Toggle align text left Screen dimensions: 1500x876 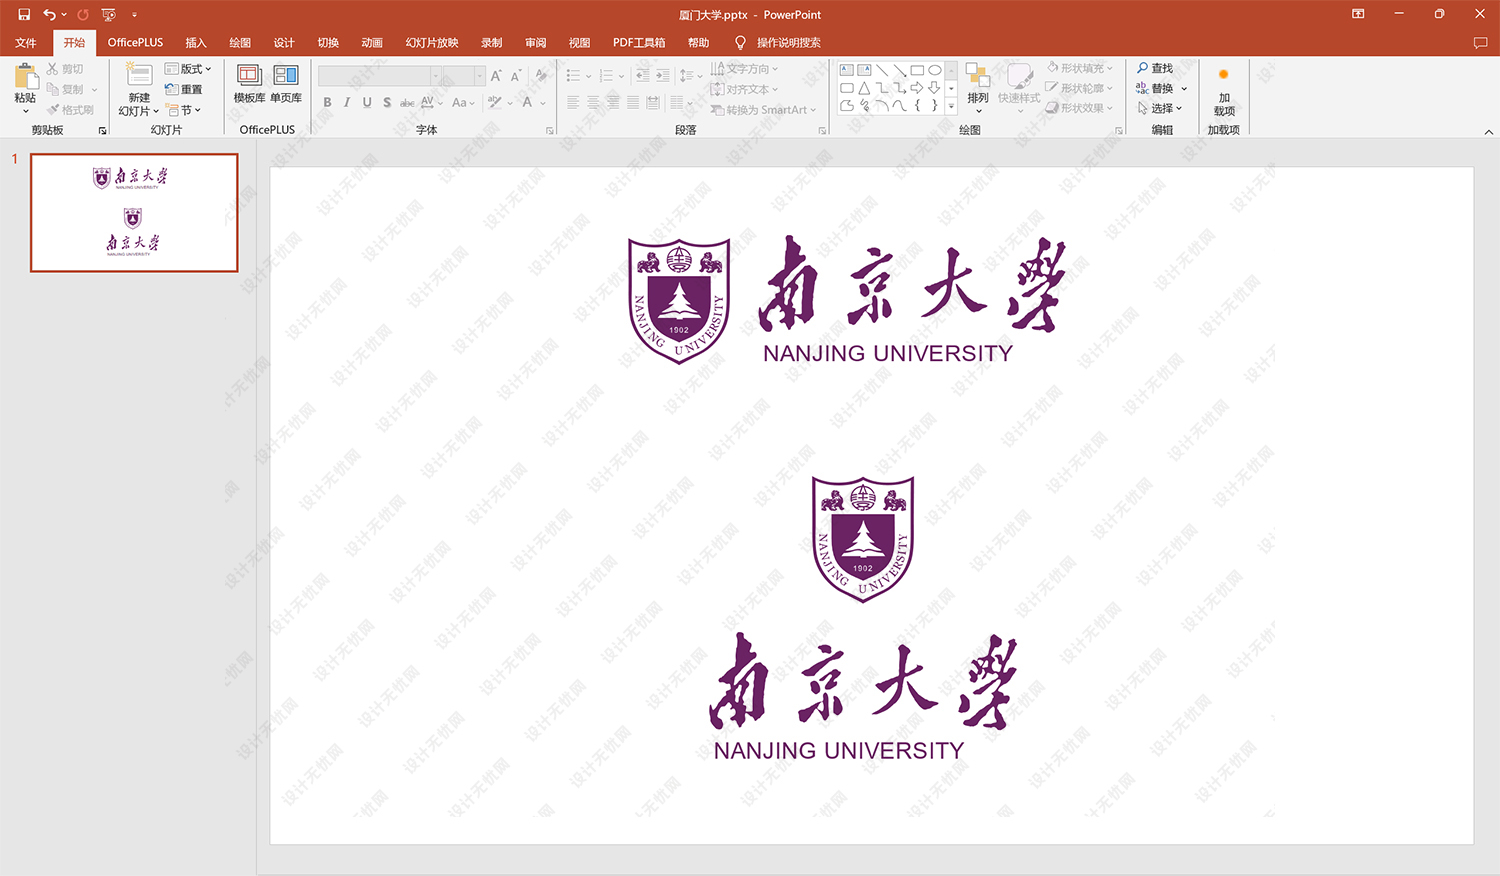click(573, 102)
